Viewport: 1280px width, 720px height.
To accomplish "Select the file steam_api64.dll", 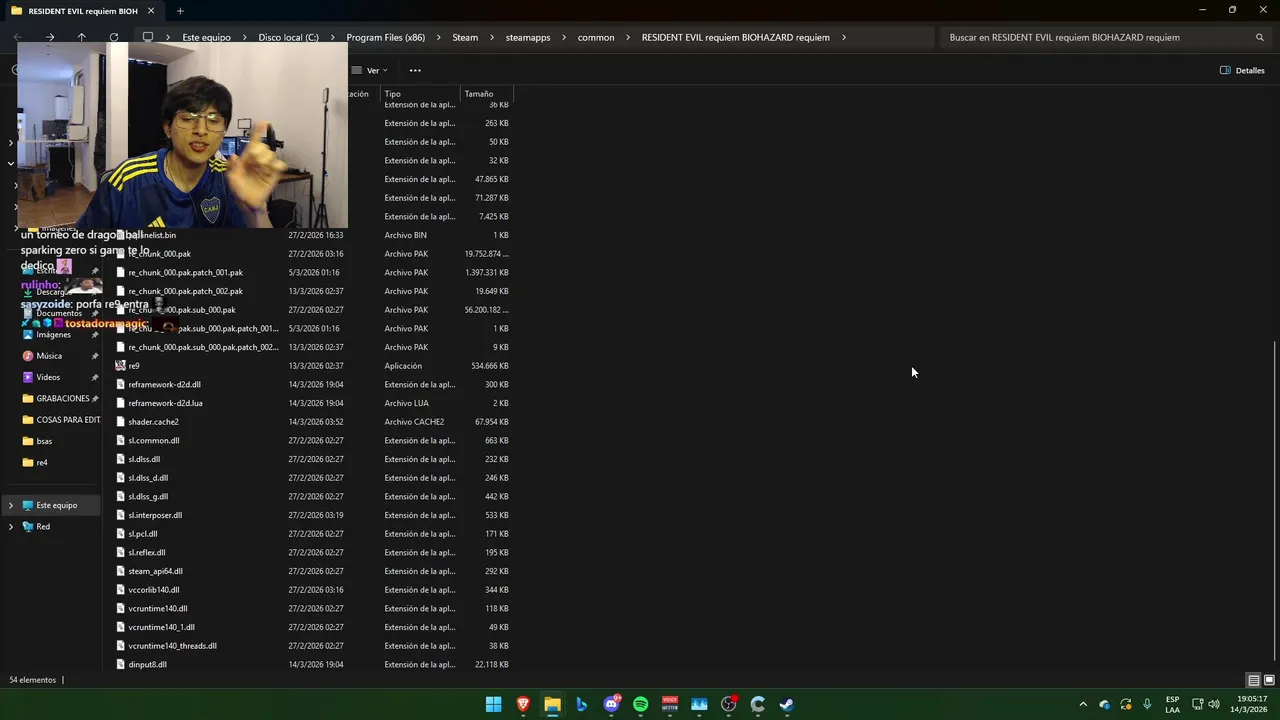I will [x=155, y=571].
